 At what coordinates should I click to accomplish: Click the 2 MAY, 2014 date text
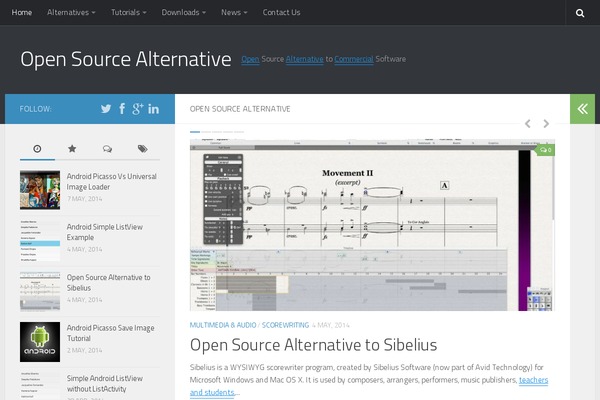(x=85, y=350)
